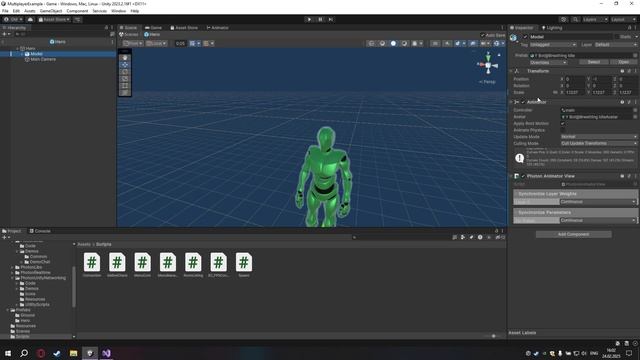
Task: Open Windows Start menu
Action: pyautogui.click(x=8, y=353)
